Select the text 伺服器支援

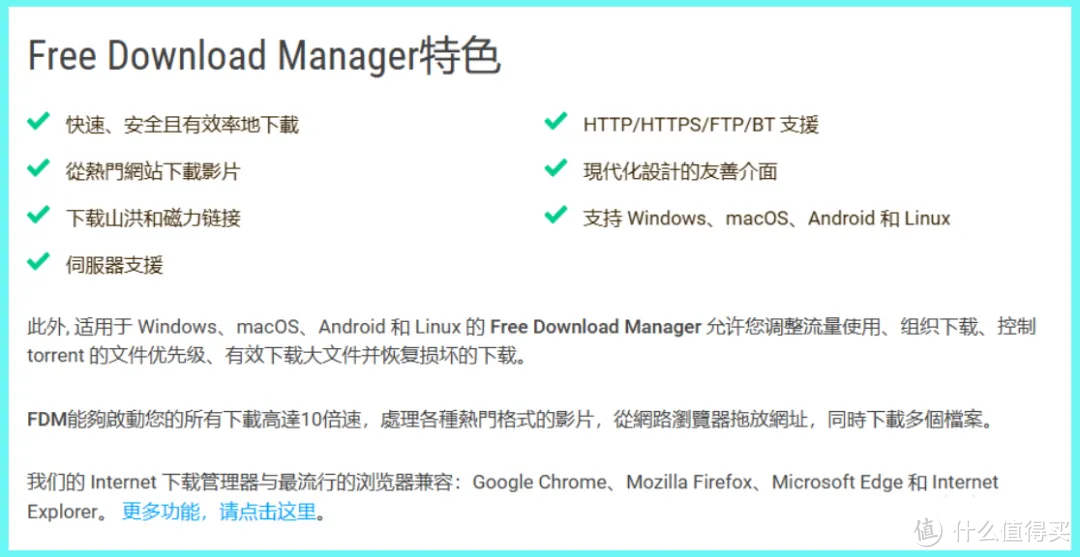(114, 265)
